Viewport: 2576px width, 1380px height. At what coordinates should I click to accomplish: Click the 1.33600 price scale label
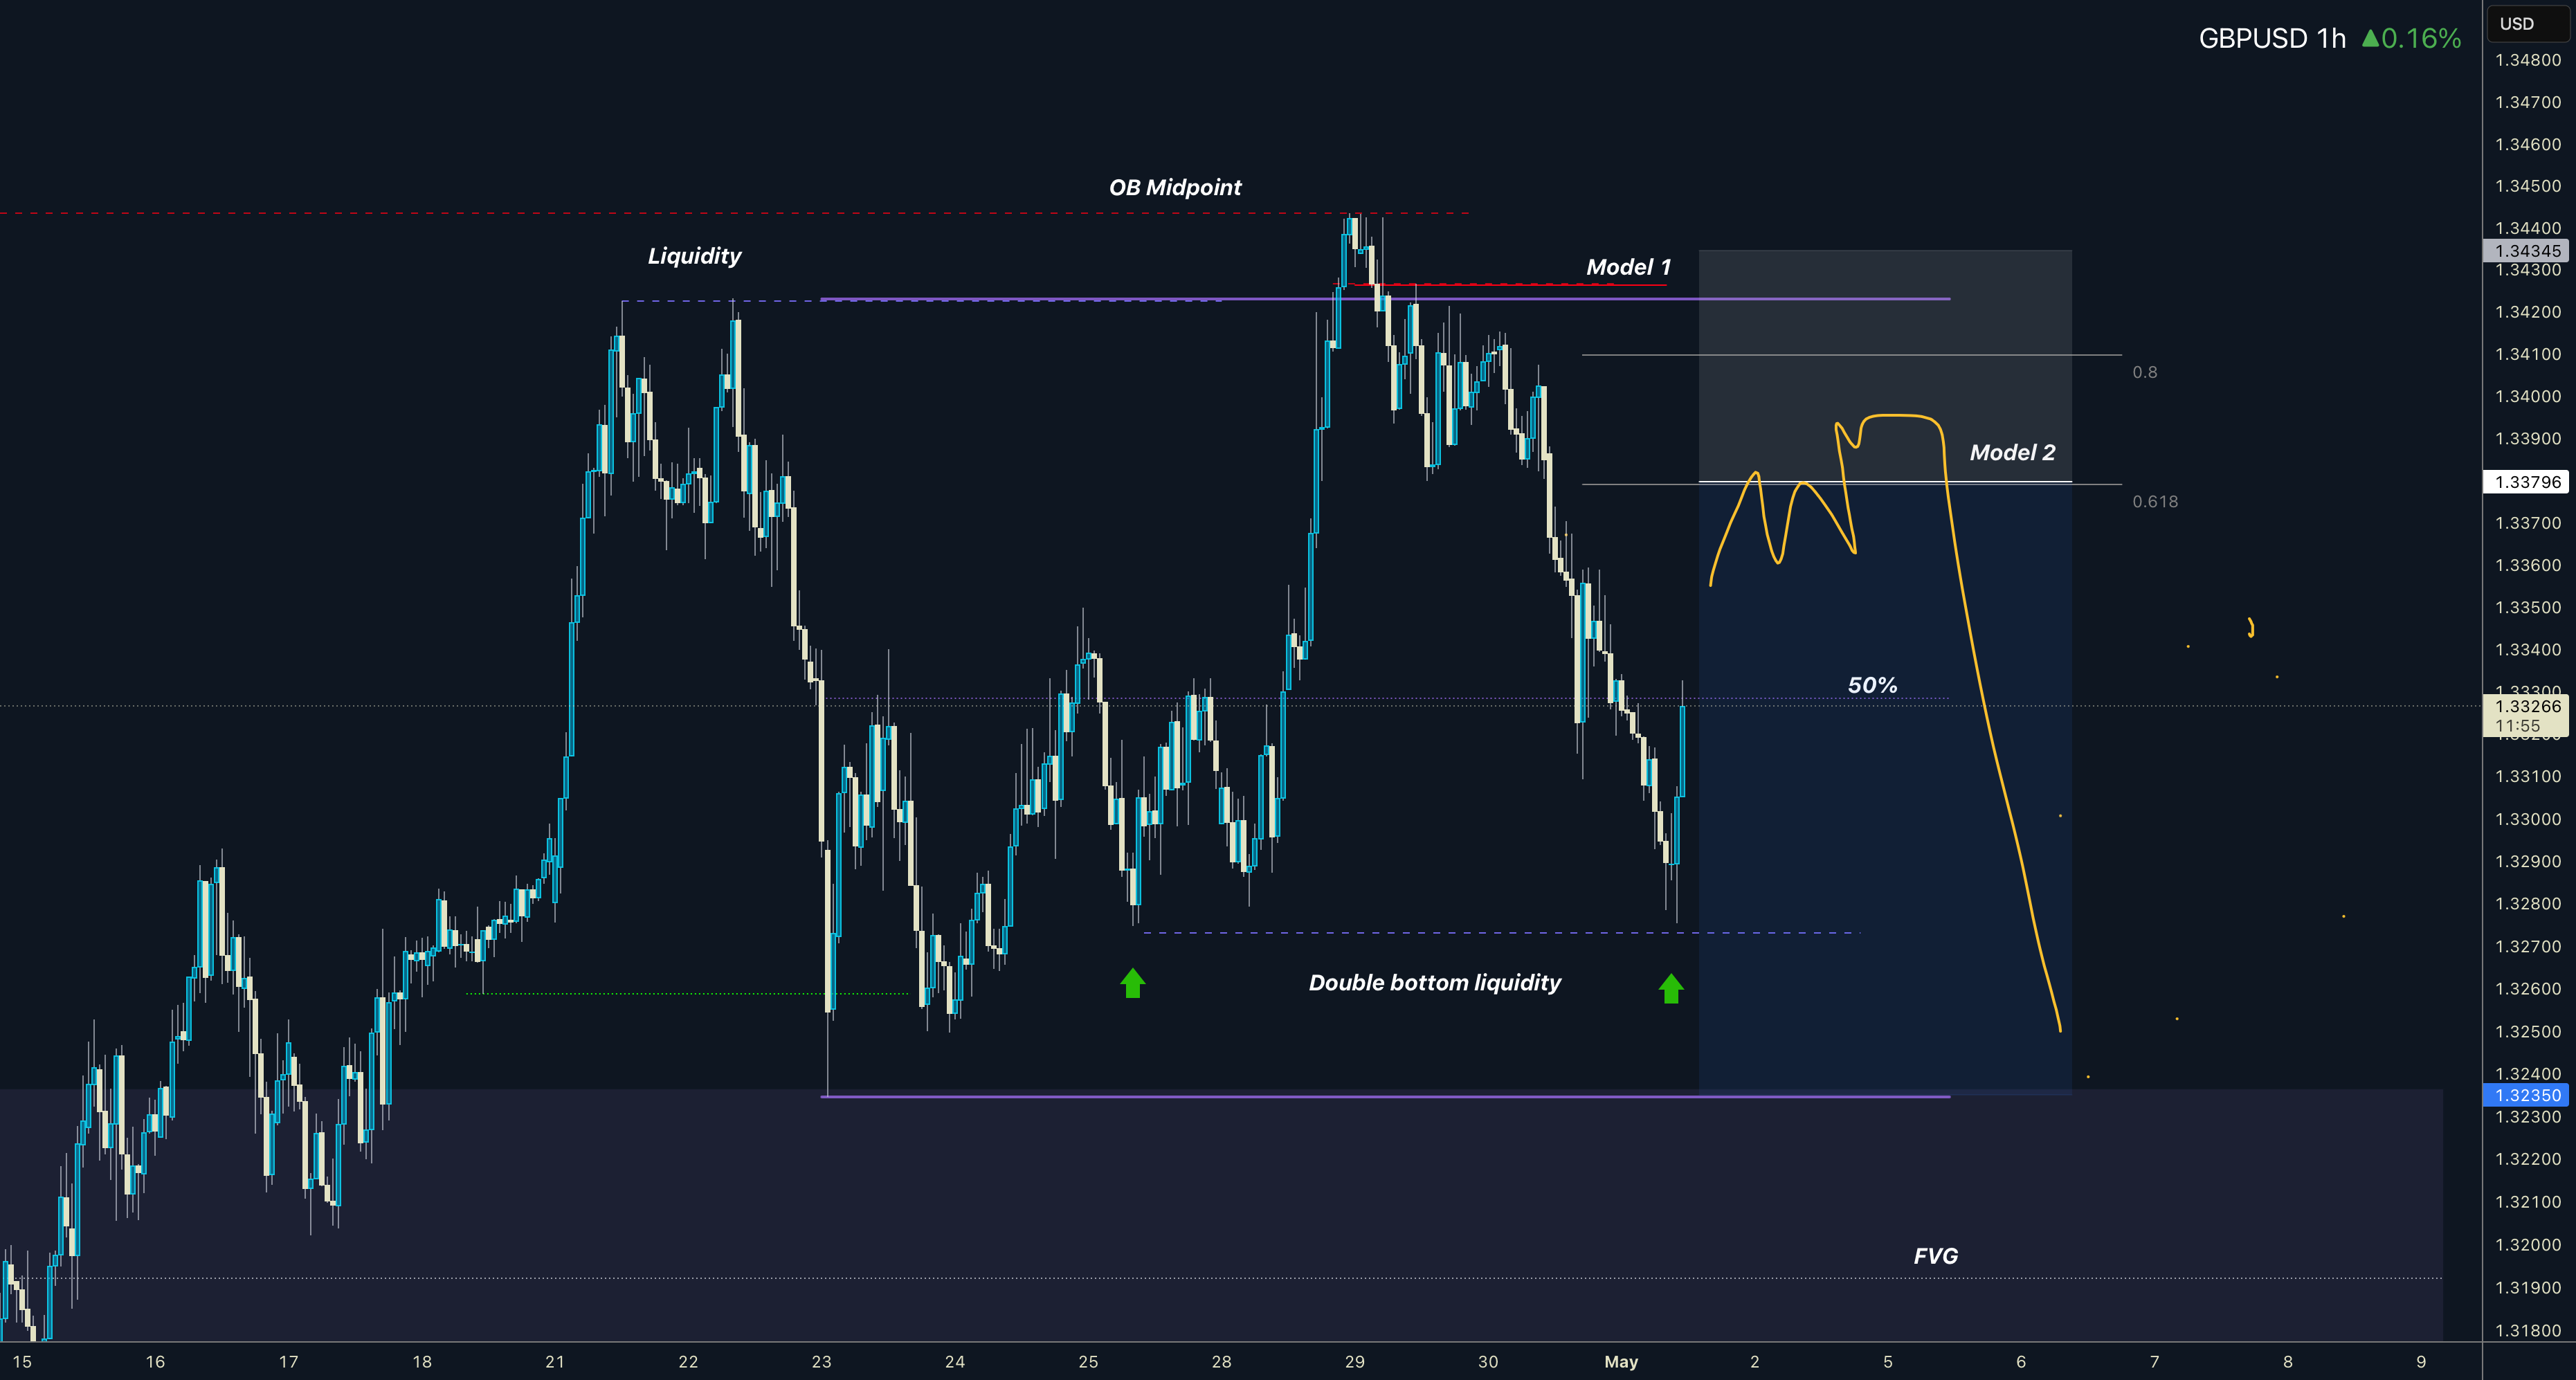(2527, 565)
